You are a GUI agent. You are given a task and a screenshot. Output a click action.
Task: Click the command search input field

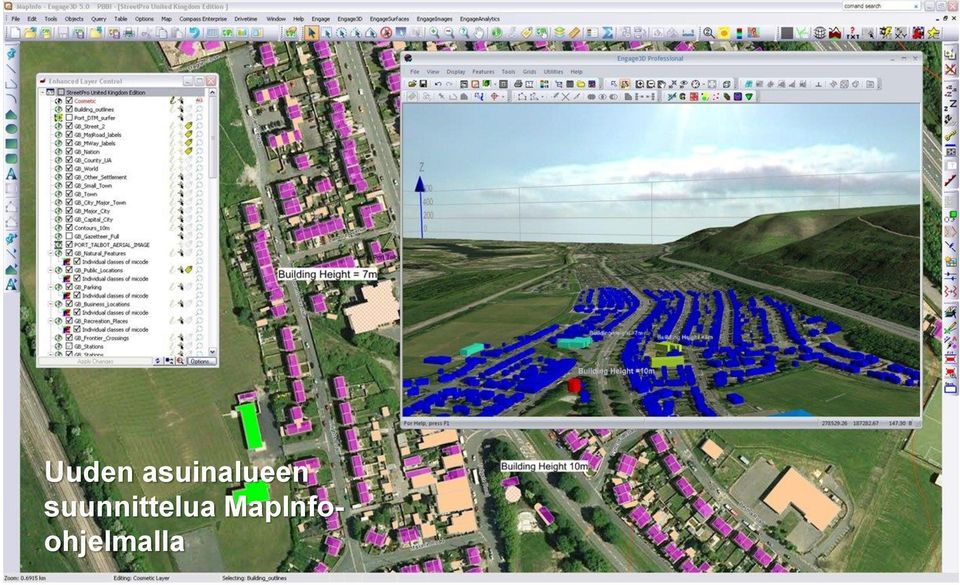click(x=882, y=6)
